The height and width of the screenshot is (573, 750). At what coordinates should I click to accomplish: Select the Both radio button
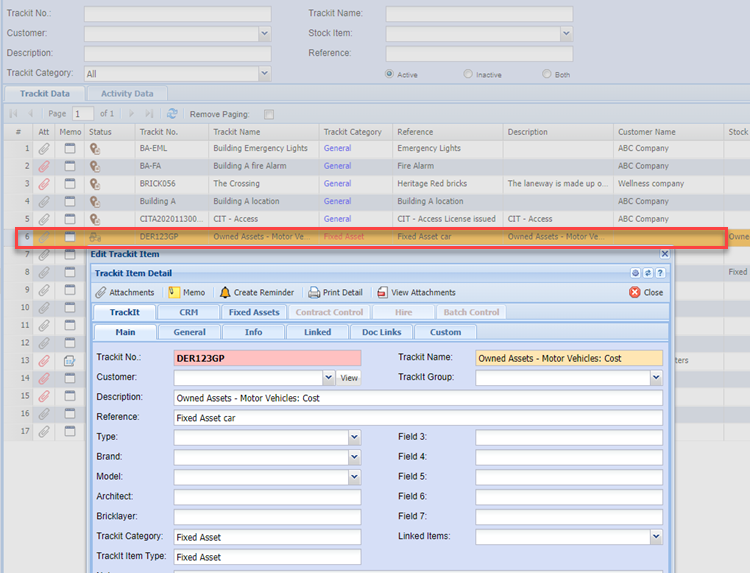(546, 74)
